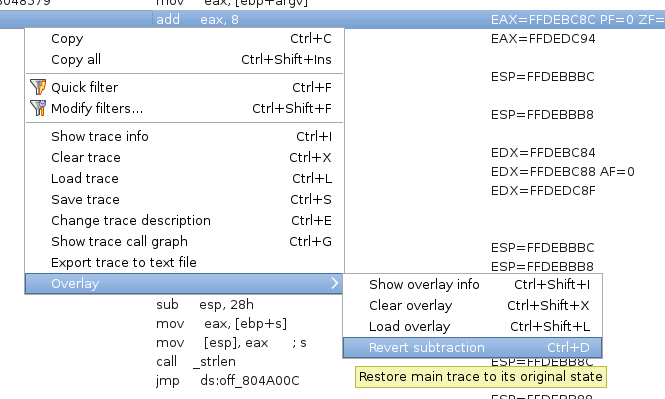Viewport: 665px width, 399px height.
Task: Select the 'add eax, 8' trace row
Action: coord(332,20)
